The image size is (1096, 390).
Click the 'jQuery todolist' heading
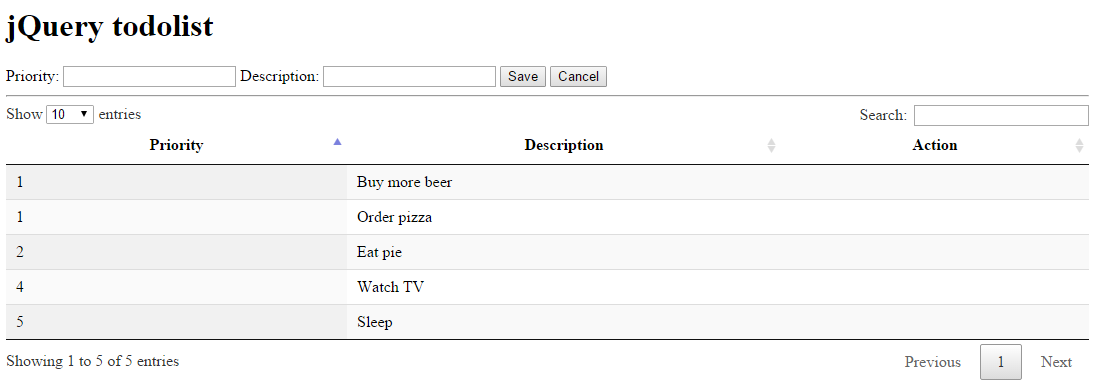point(110,28)
